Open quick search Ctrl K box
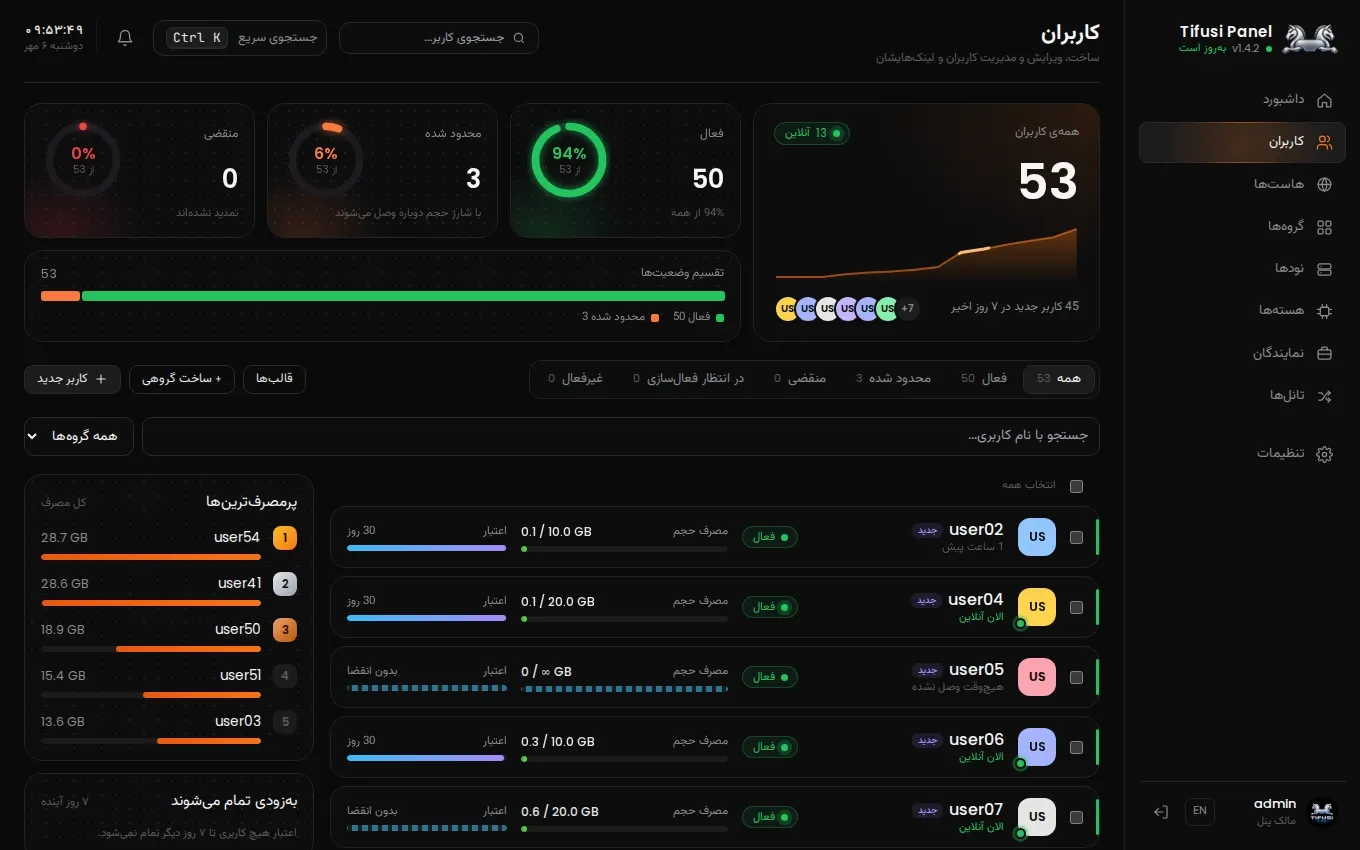This screenshot has width=1360, height=850. coord(239,38)
